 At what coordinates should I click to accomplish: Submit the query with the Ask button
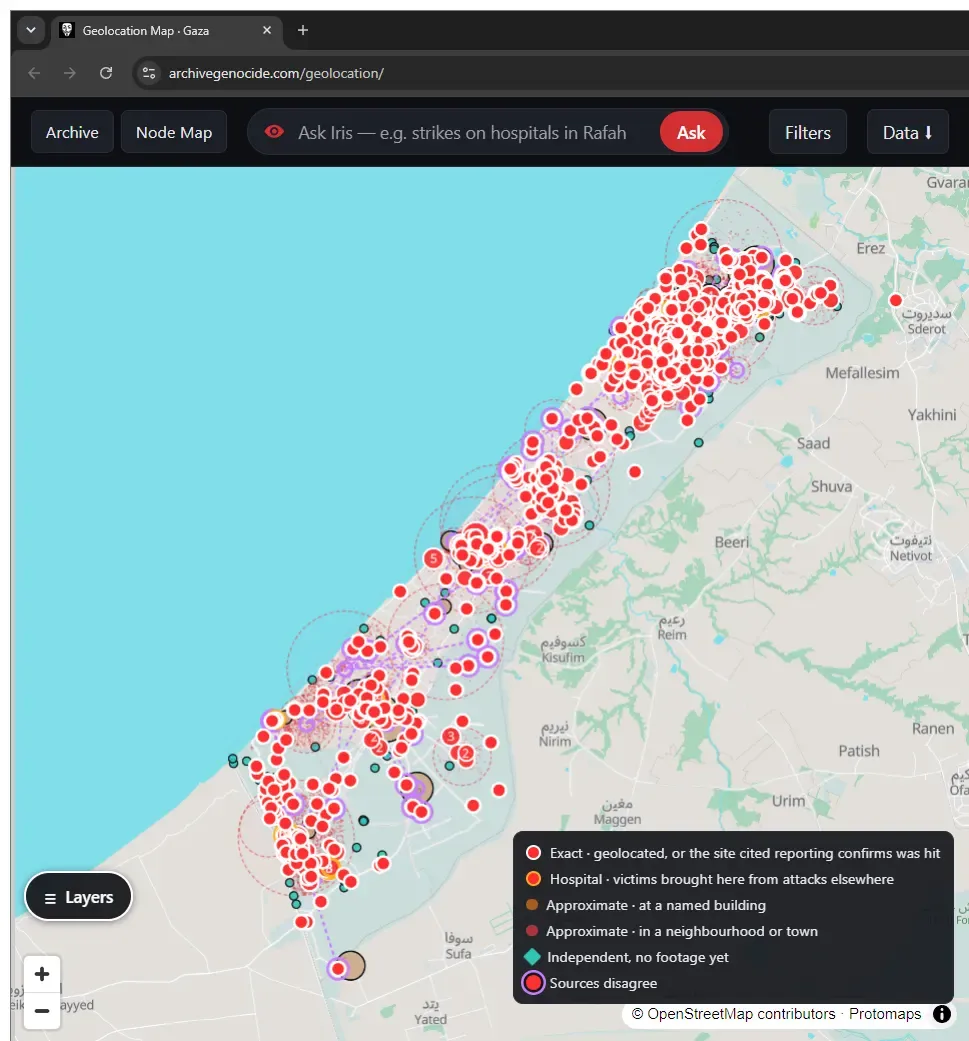[691, 132]
